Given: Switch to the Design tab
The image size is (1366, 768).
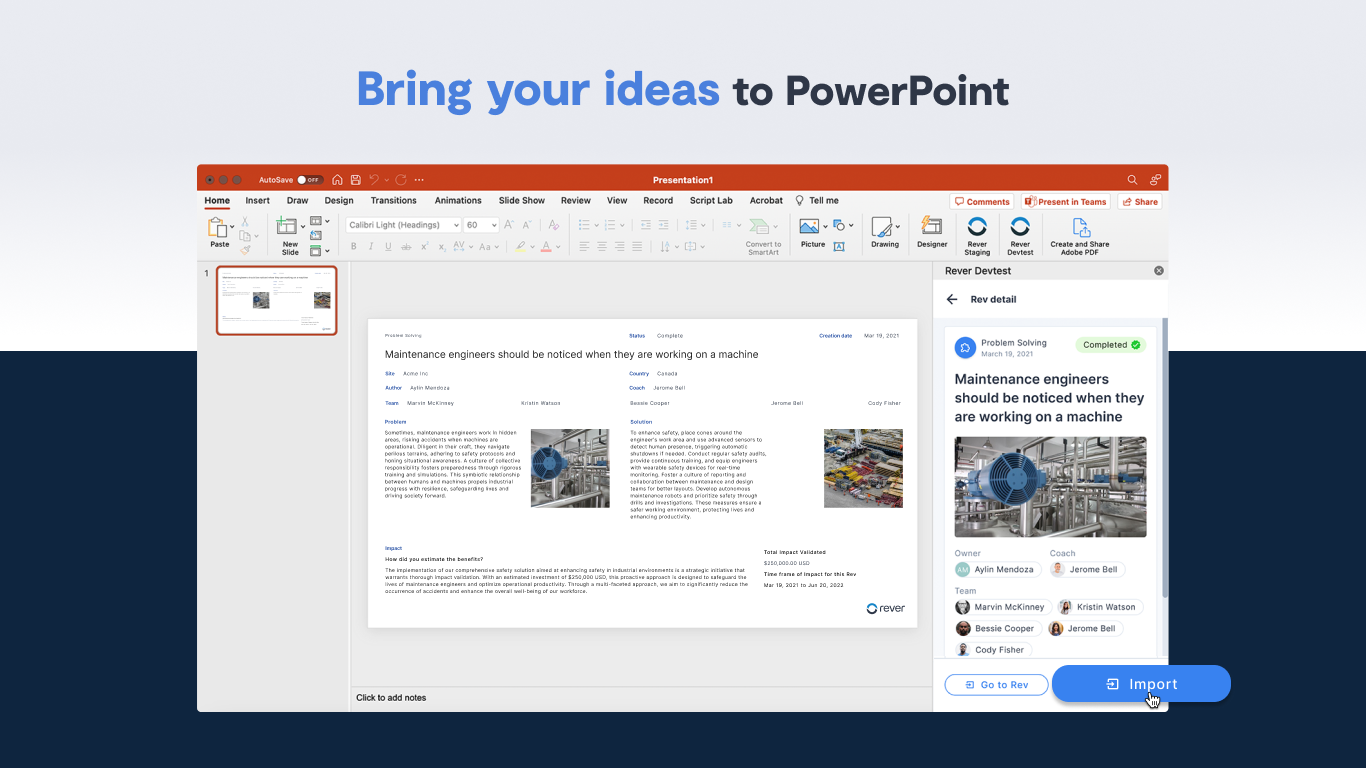Looking at the screenshot, I should pyautogui.click(x=339, y=201).
